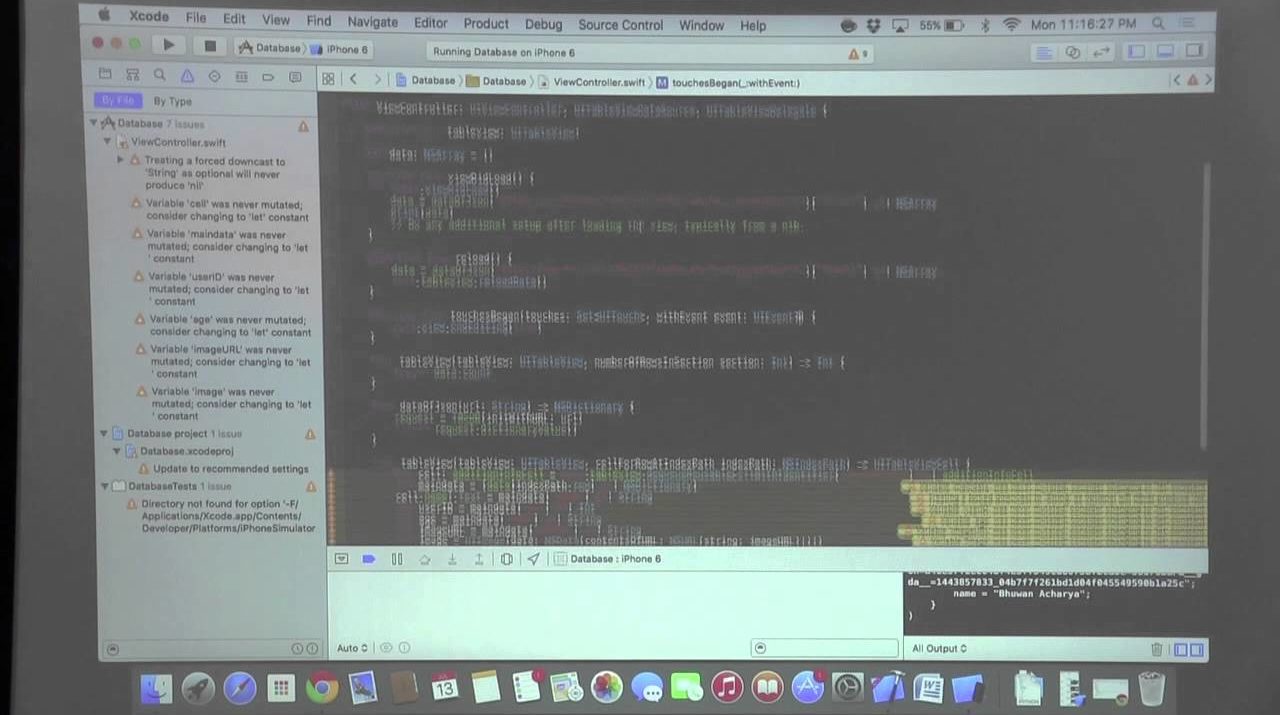Select the iPhone 6 run destination
Image resolution: width=1280 pixels, height=715 pixels.
340,49
